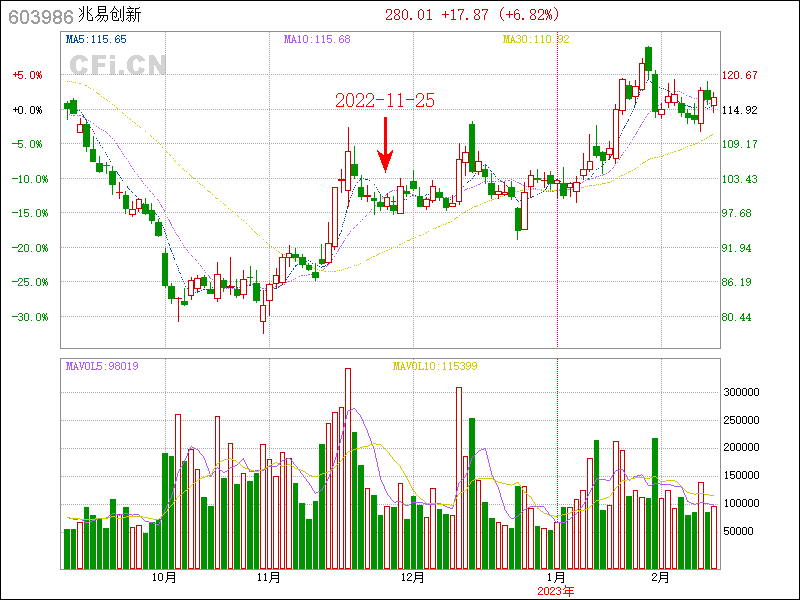Click the MA10:115.68 indicator label
The width and height of the screenshot is (800, 600).
point(317,39)
